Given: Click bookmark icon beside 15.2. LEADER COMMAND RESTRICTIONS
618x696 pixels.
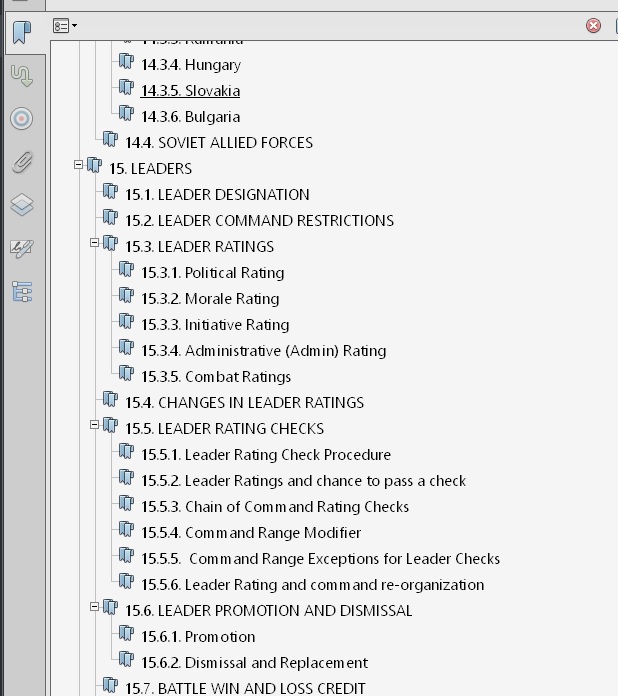Looking at the screenshot, I should tap(110, 217).
